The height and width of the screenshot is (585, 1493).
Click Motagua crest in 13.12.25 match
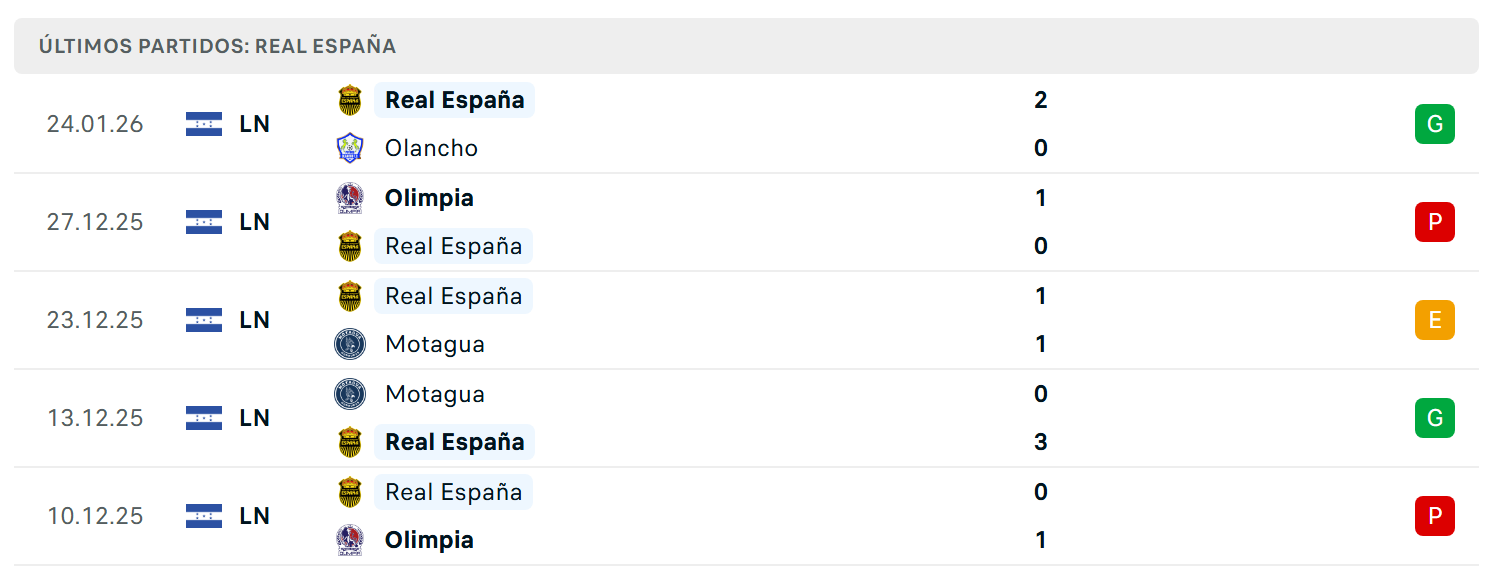coord(349,394)
